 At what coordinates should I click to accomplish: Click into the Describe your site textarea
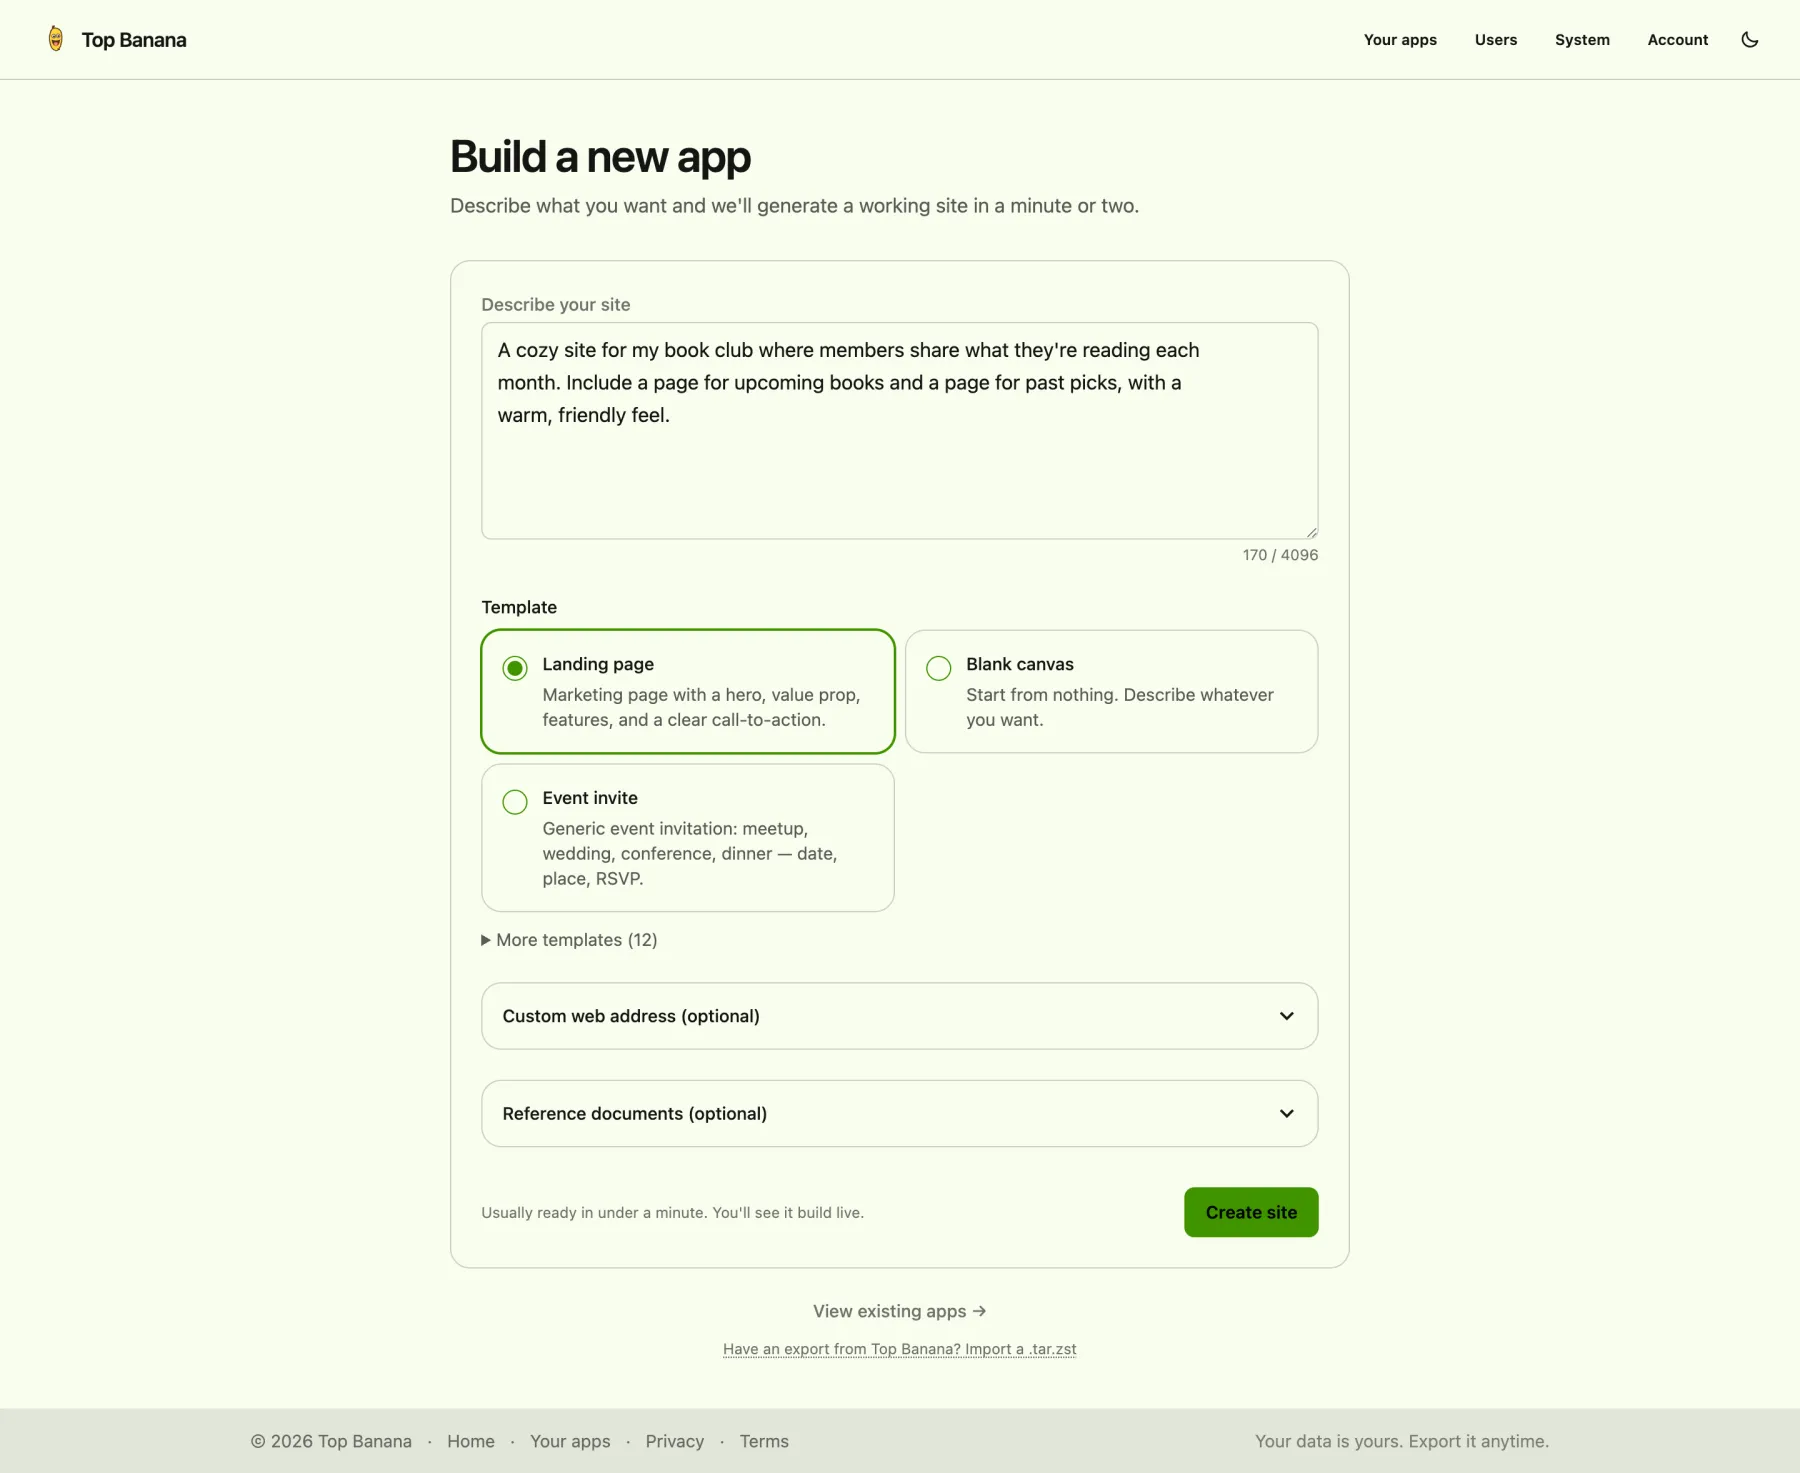tap(899, 431)
